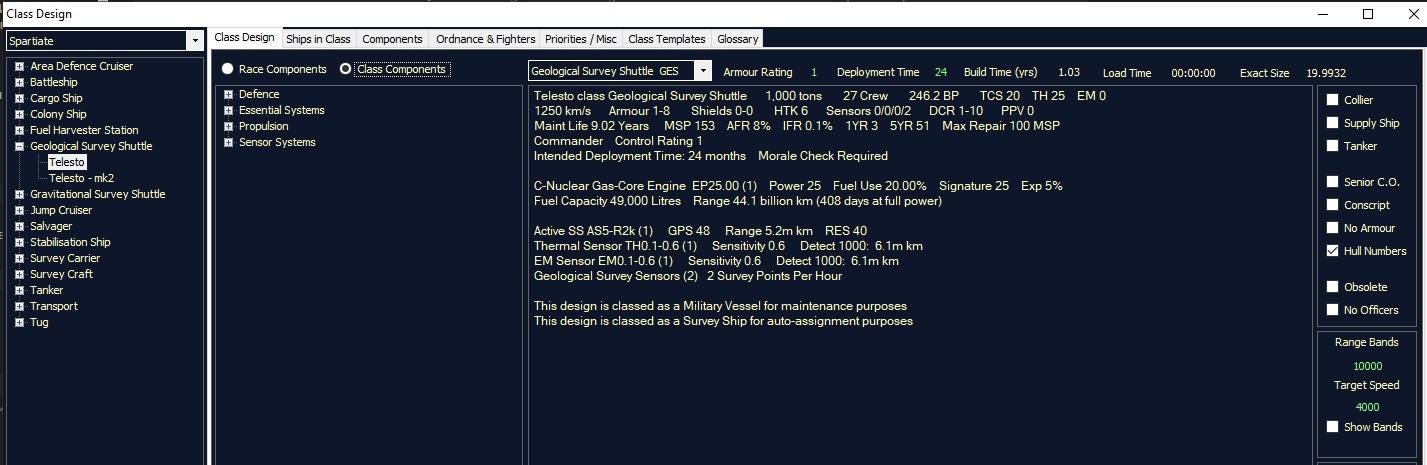Expand the Fuel Harvester Station node

[19, 130]
